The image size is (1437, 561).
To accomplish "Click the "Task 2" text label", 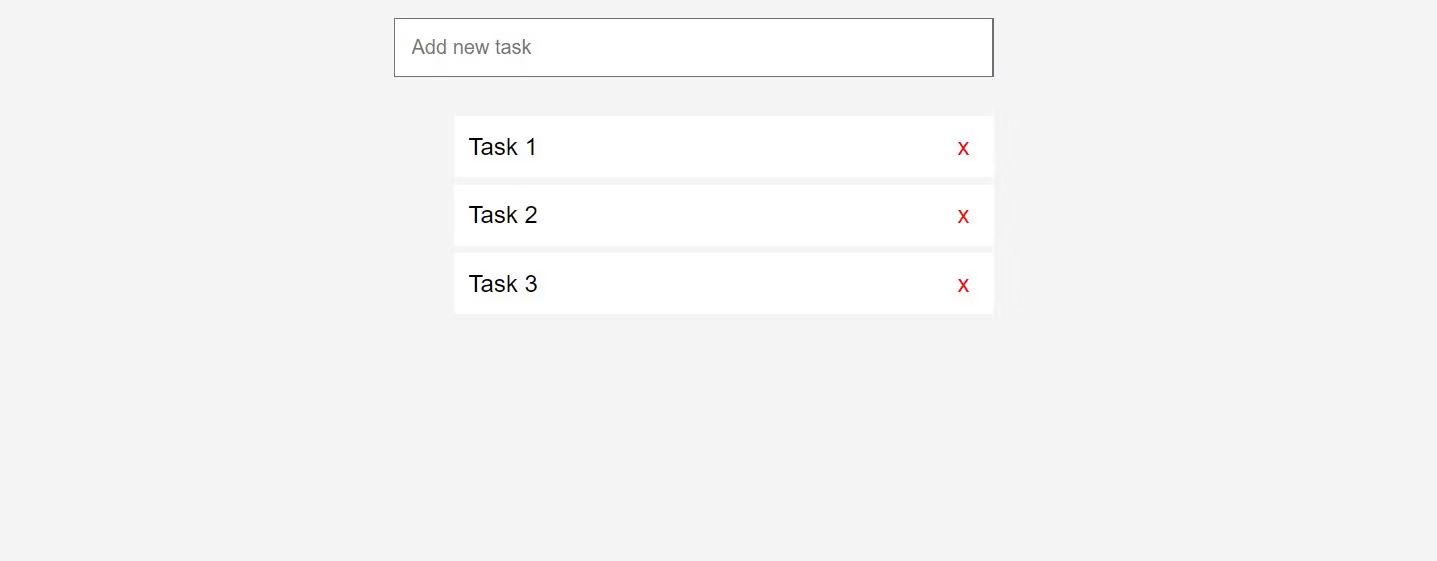I will coord(502,215).
